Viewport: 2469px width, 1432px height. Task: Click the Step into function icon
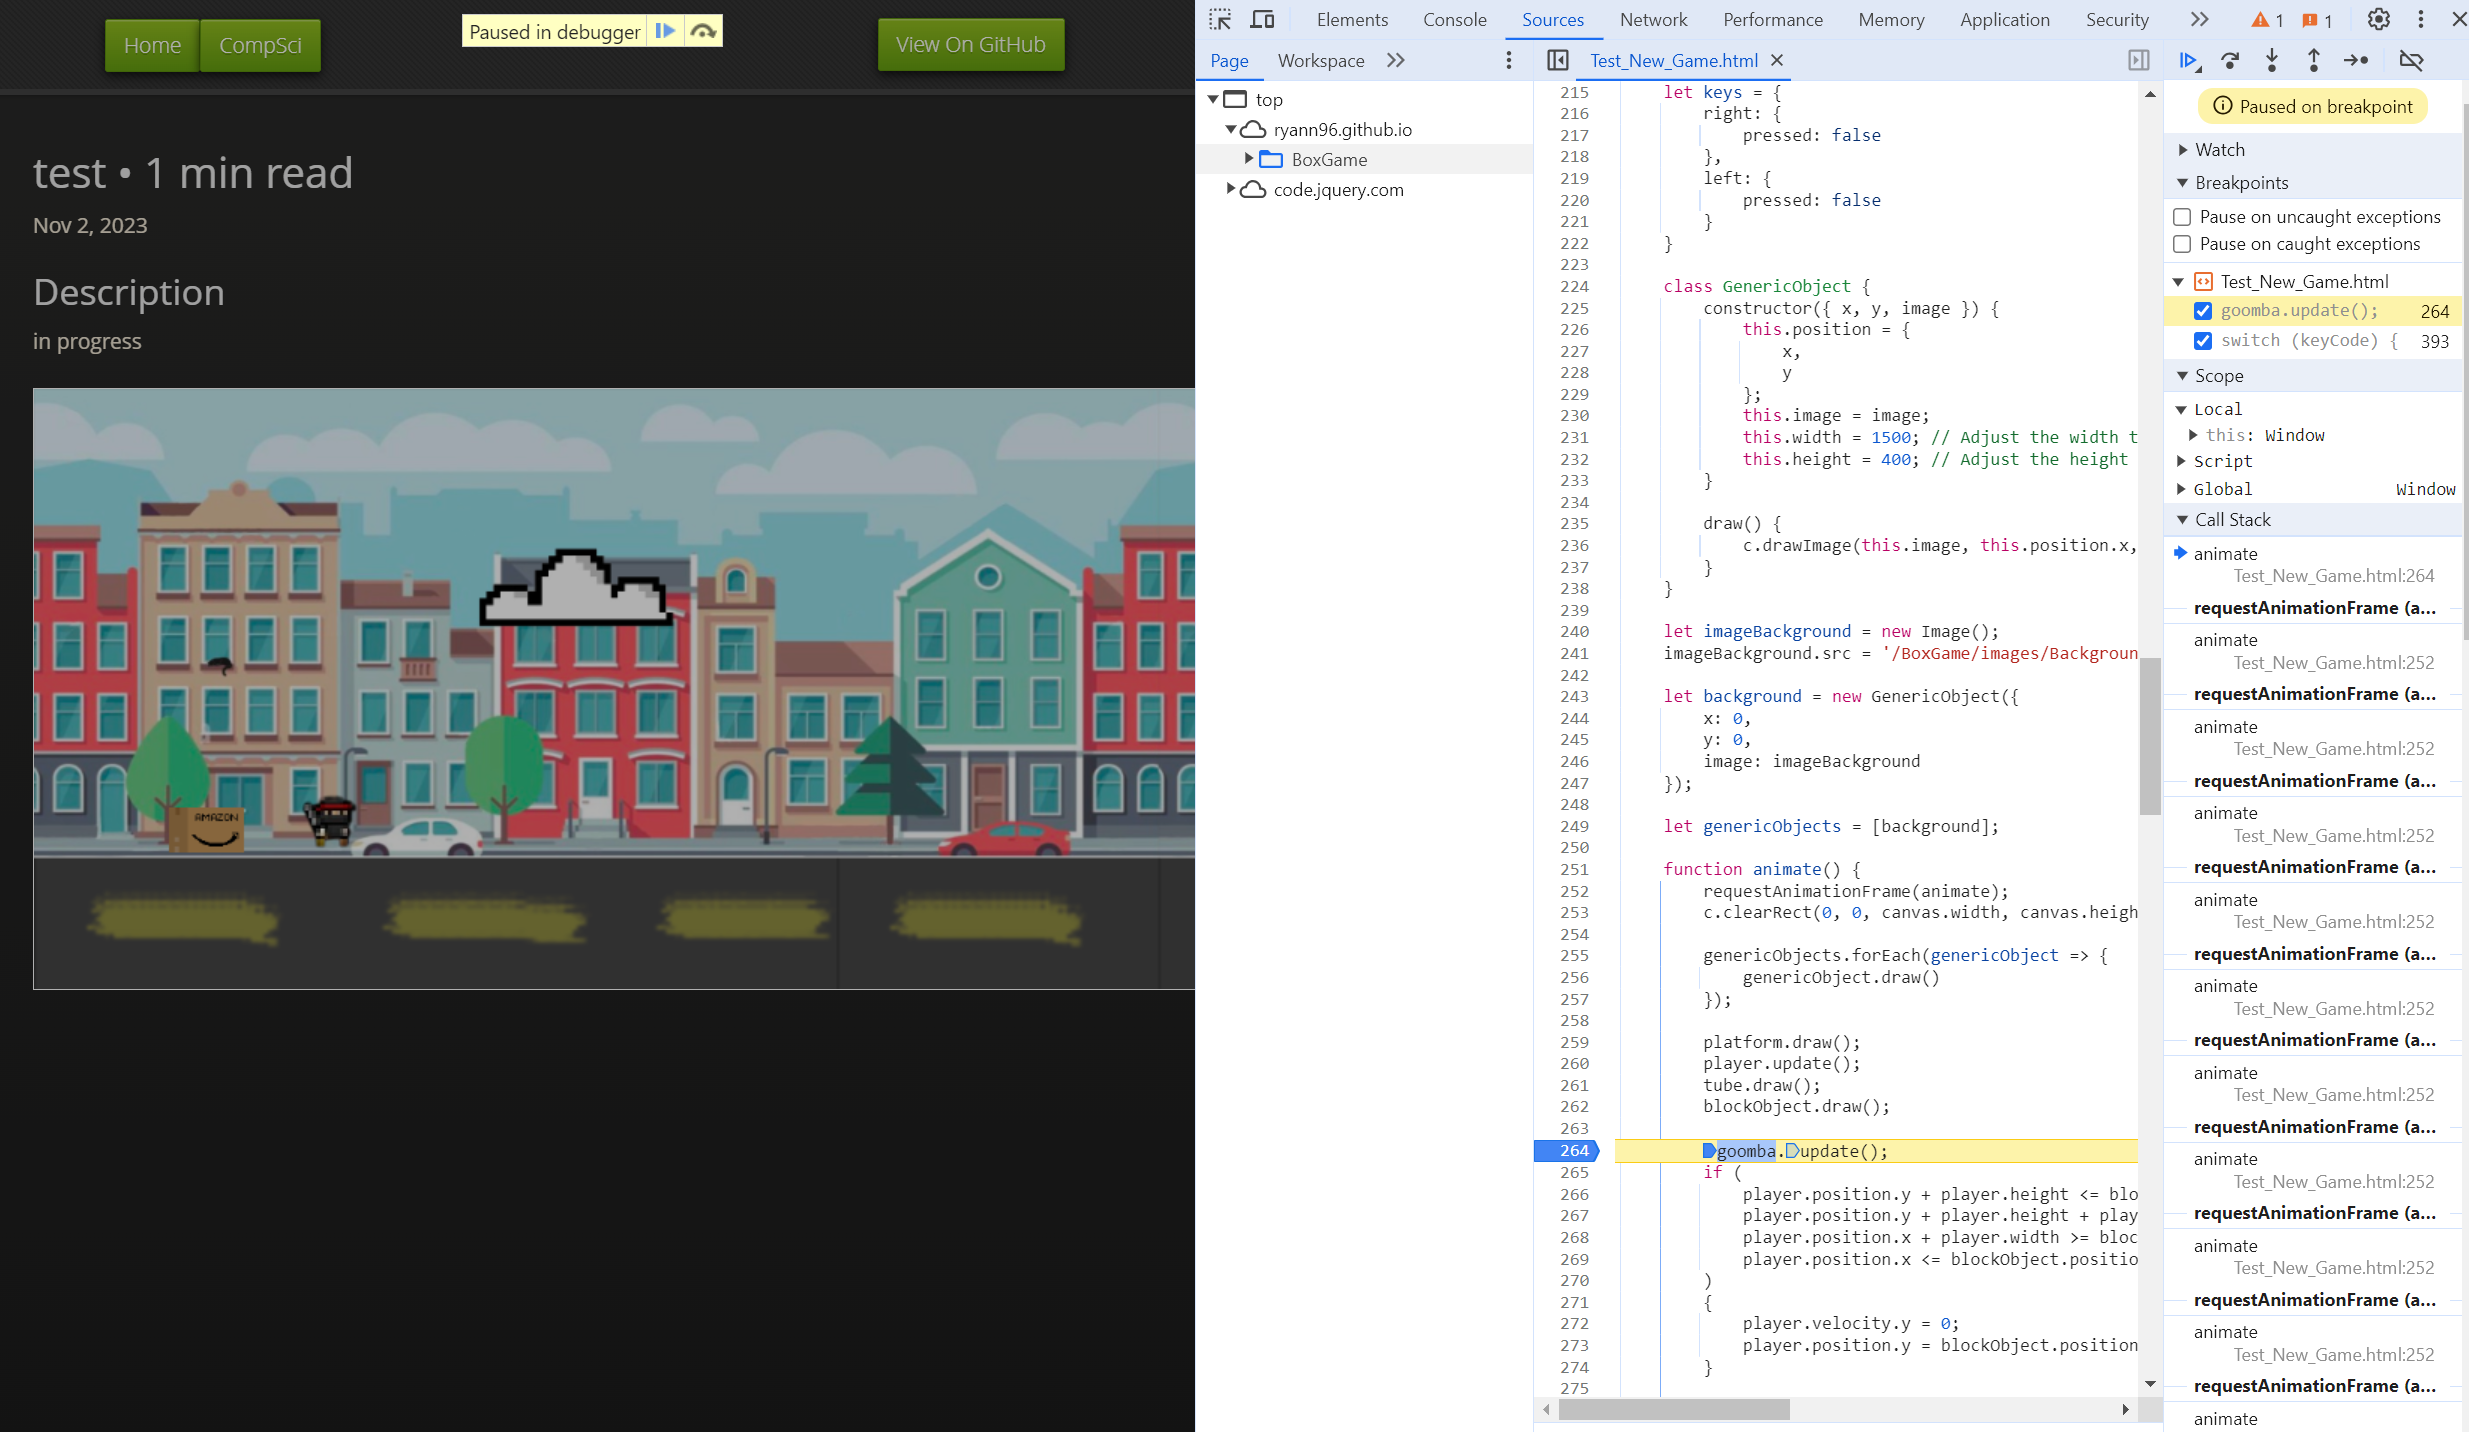(2272, 61)
